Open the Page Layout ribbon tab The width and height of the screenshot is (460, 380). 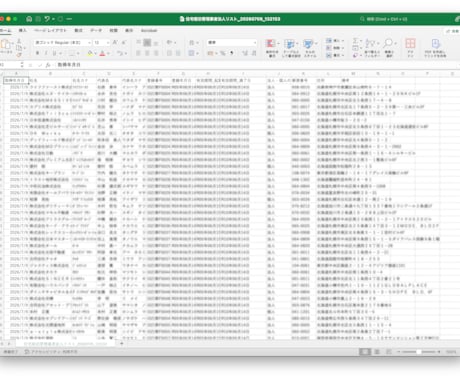[50, 30]
